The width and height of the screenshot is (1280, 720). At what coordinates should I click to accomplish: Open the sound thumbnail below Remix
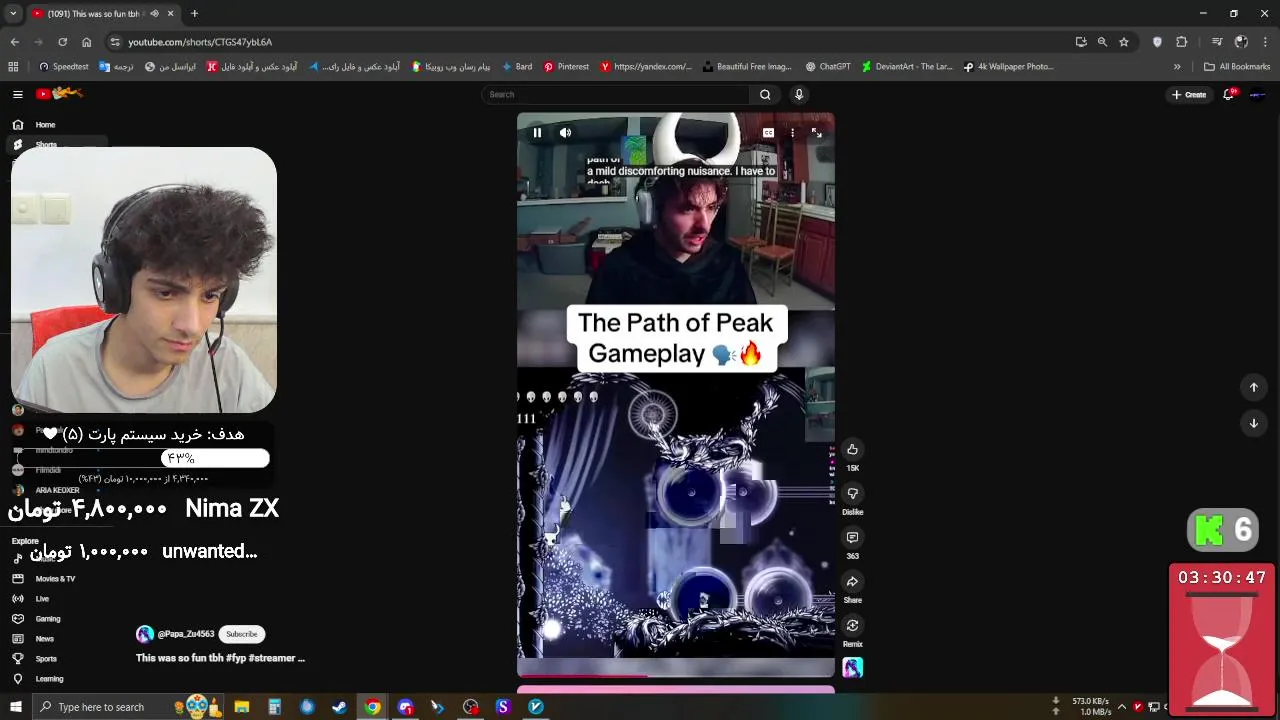point(852,668)
